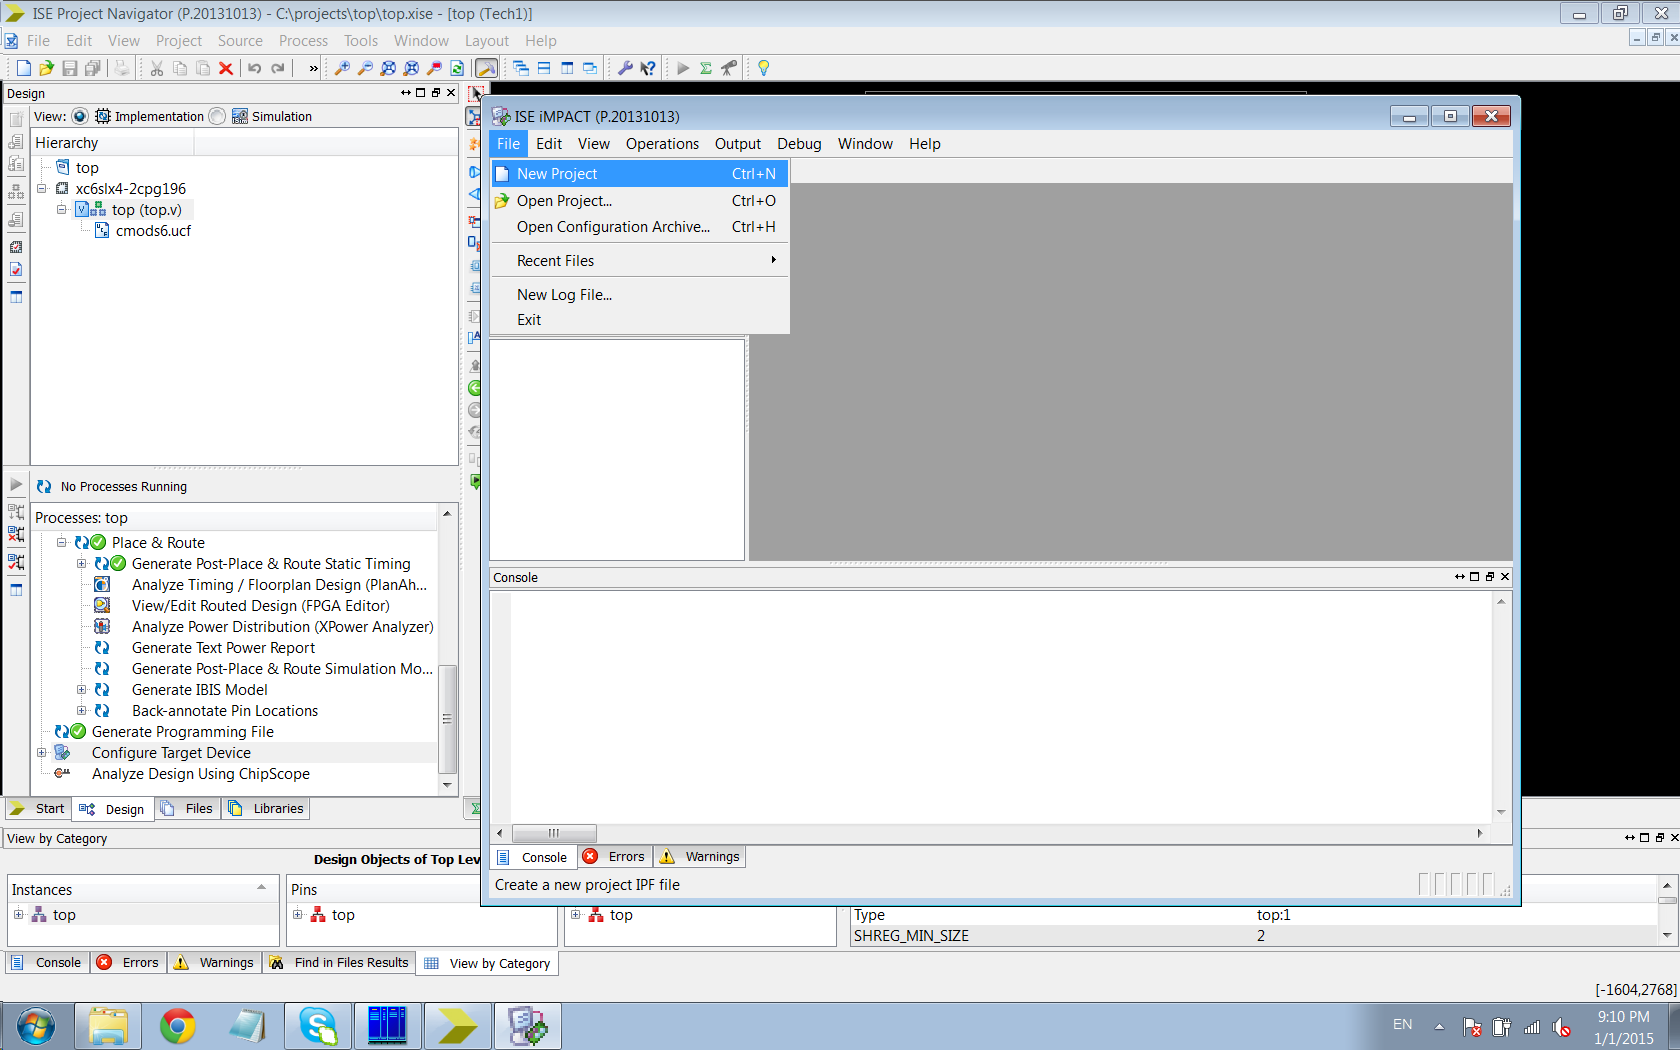Viewport: 1680px width, 1050px height.
Task: Collapse the Place & Route process node
Action: click(62, 542)
